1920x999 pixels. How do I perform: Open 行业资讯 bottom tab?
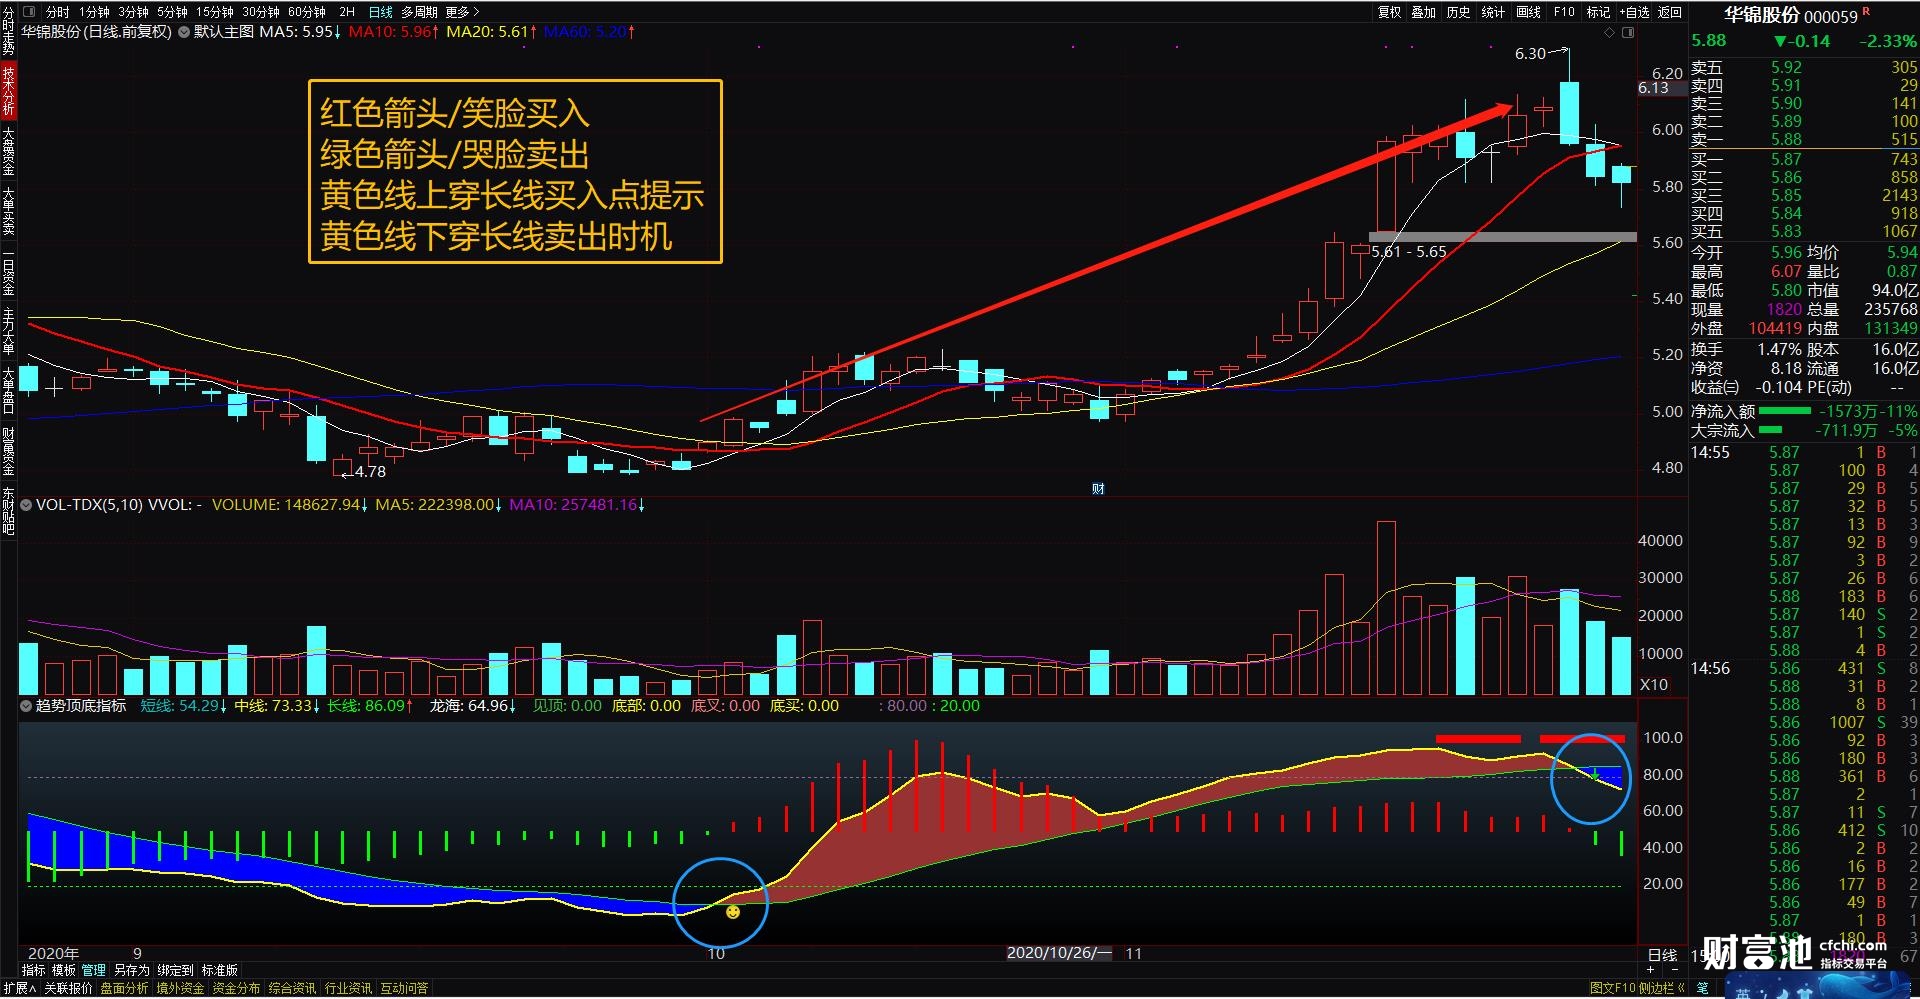[348, 988]
